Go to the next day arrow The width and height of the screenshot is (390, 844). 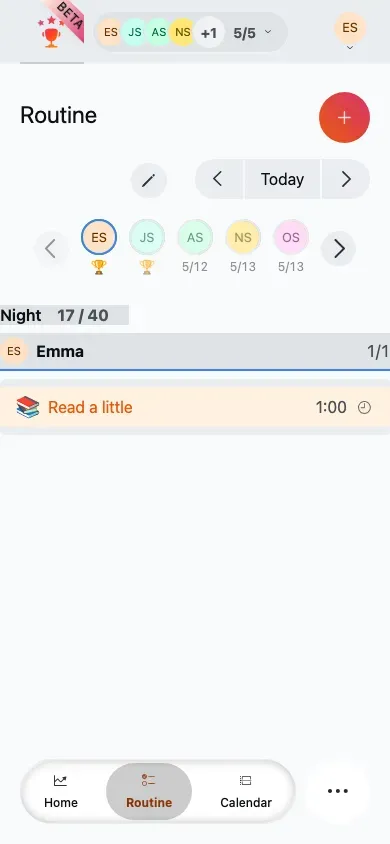pyautogui.click(x=346, y=179)
